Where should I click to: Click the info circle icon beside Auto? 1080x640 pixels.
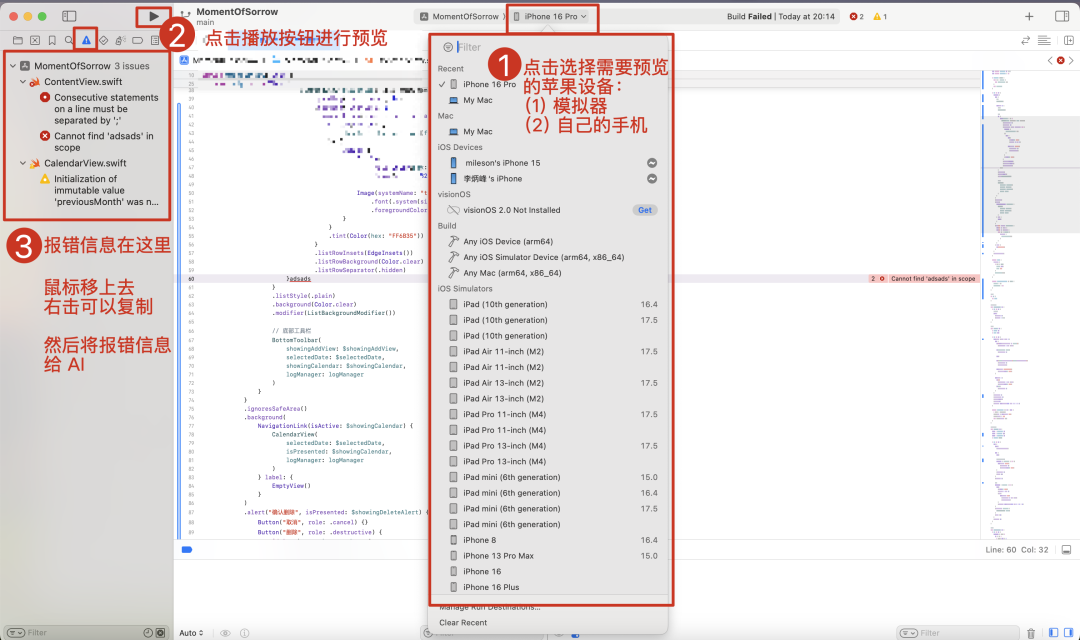pyautogui.click(x=245, y=633)
